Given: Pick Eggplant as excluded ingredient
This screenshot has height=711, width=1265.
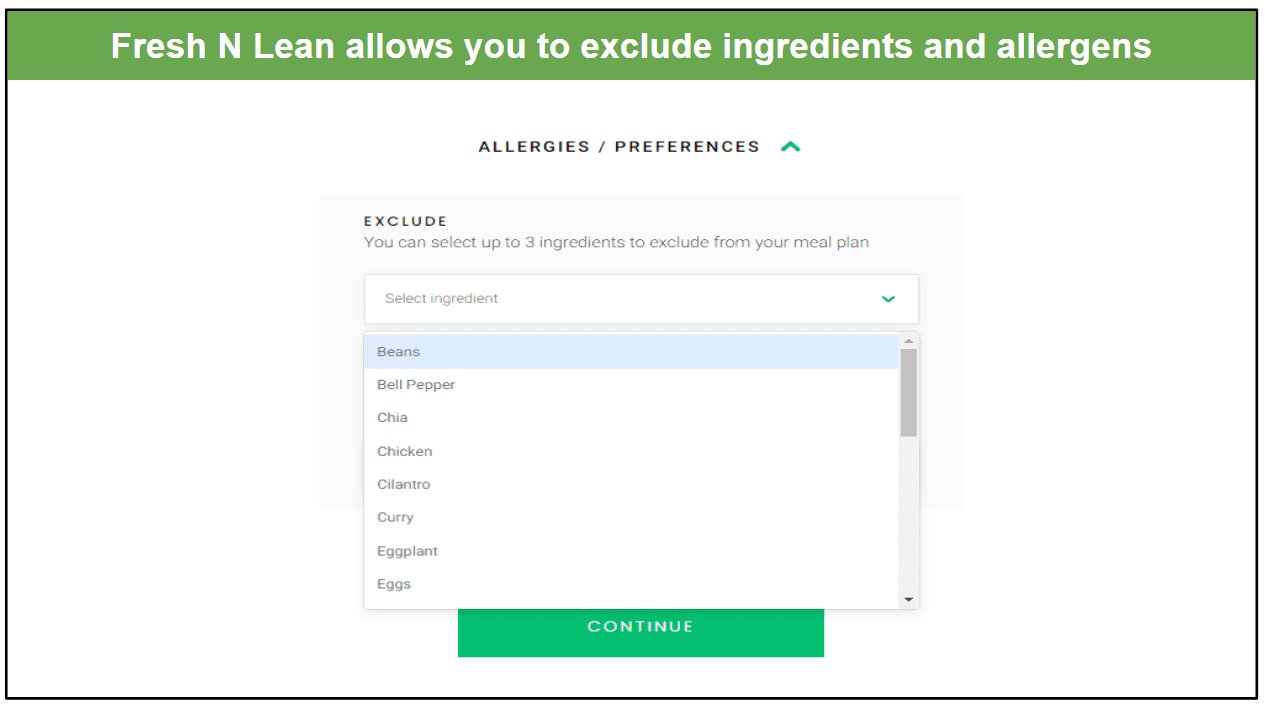Looking at the screenshot, I should pyautogui.click(x=407, y=552).
